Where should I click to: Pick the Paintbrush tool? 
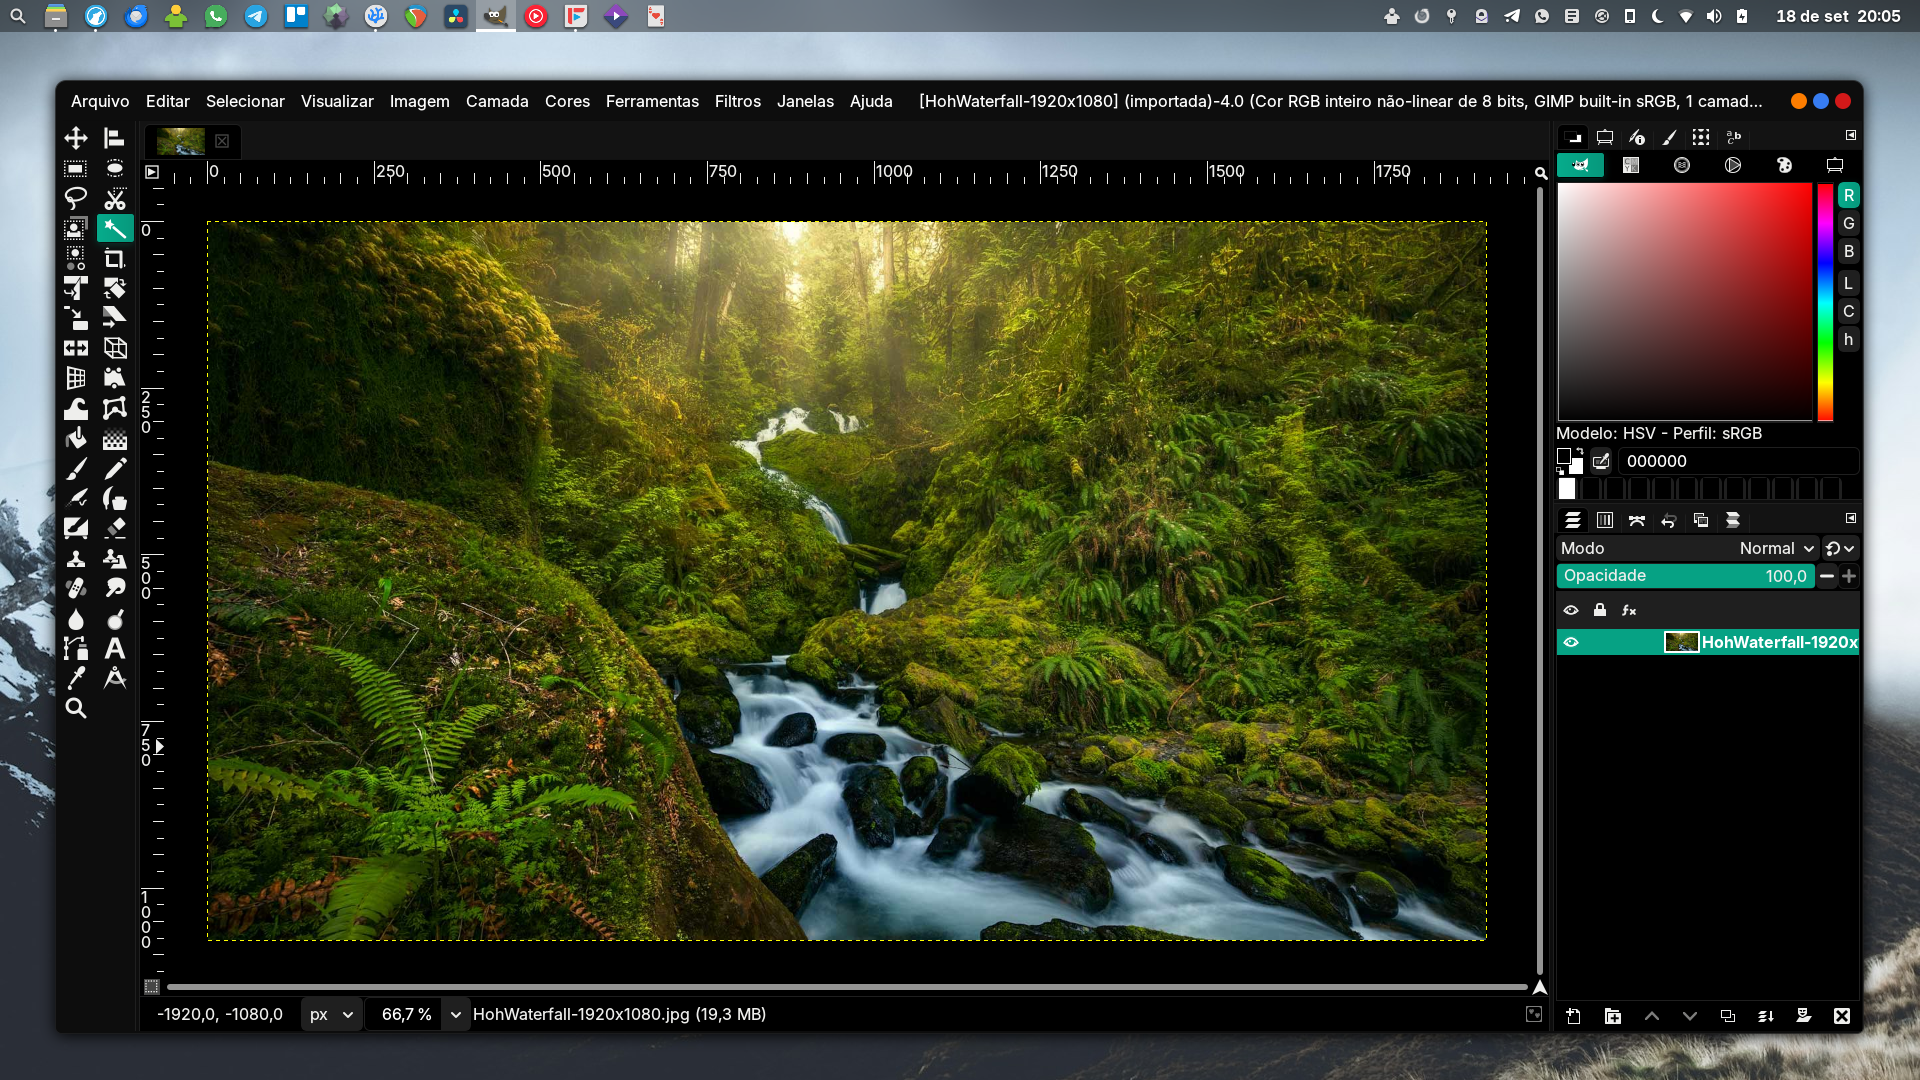coord(76,469)
